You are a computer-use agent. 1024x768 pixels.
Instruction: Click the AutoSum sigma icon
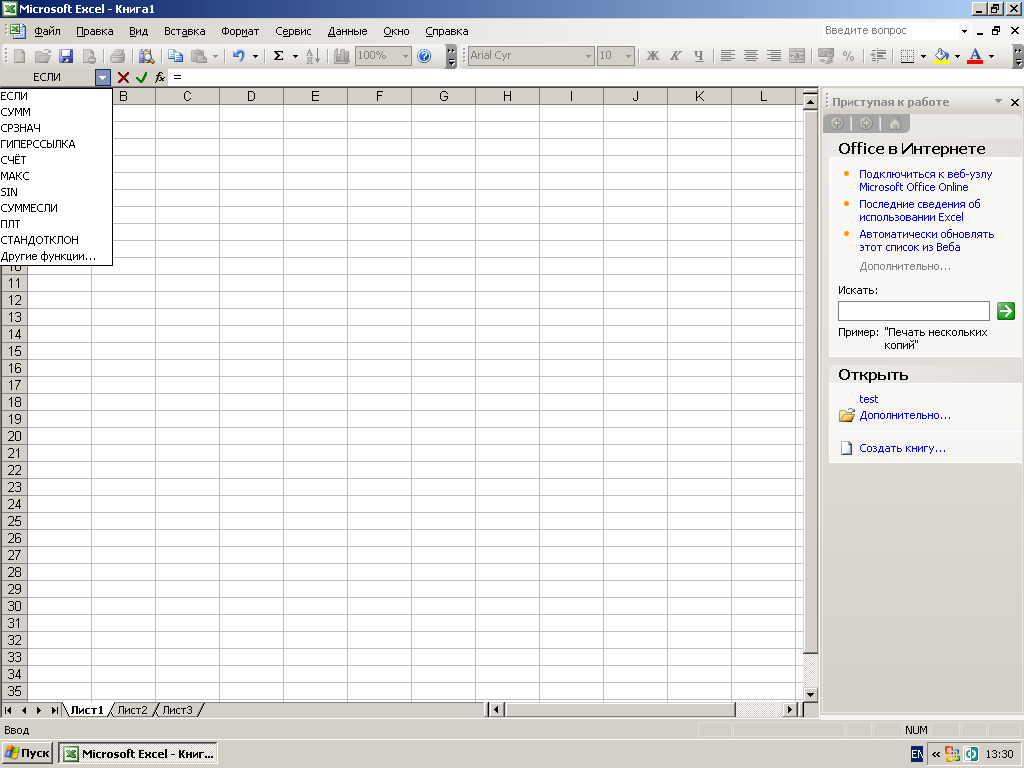click(278, 56)
